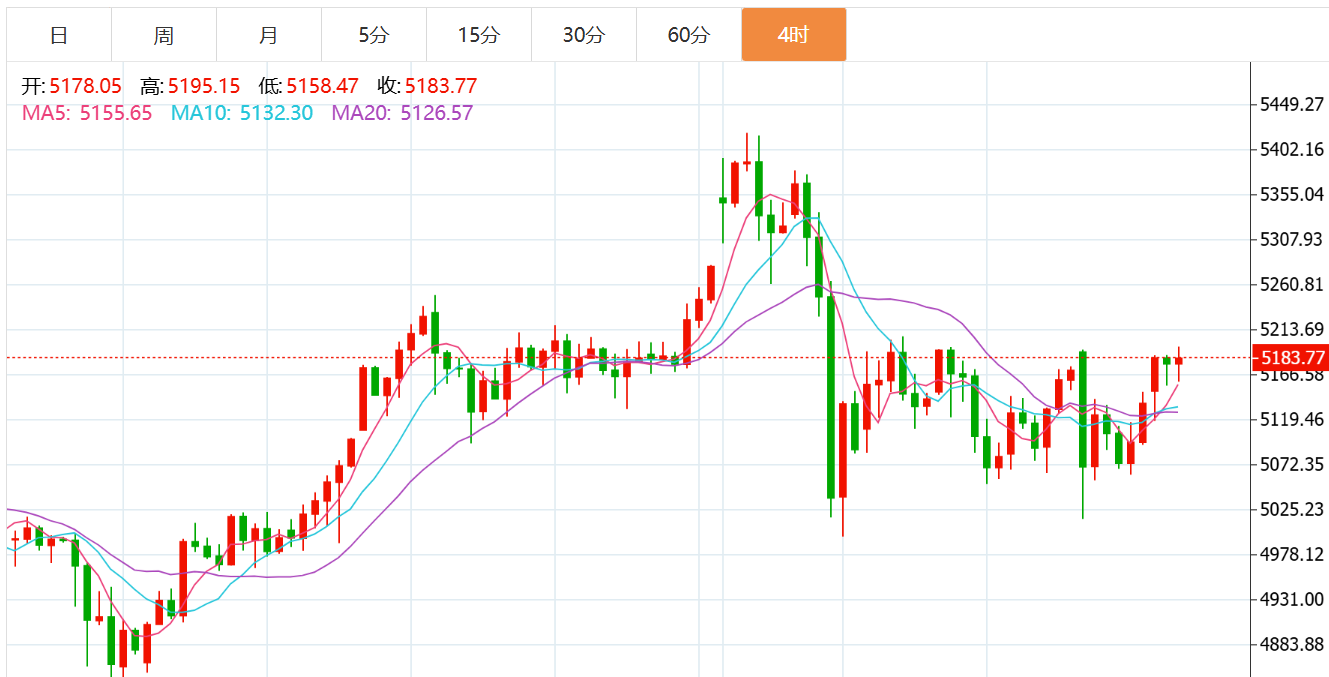Select the 周 weekly timeframe tab
Screen dimensions: 1329x677
click(x=164, y=35)
